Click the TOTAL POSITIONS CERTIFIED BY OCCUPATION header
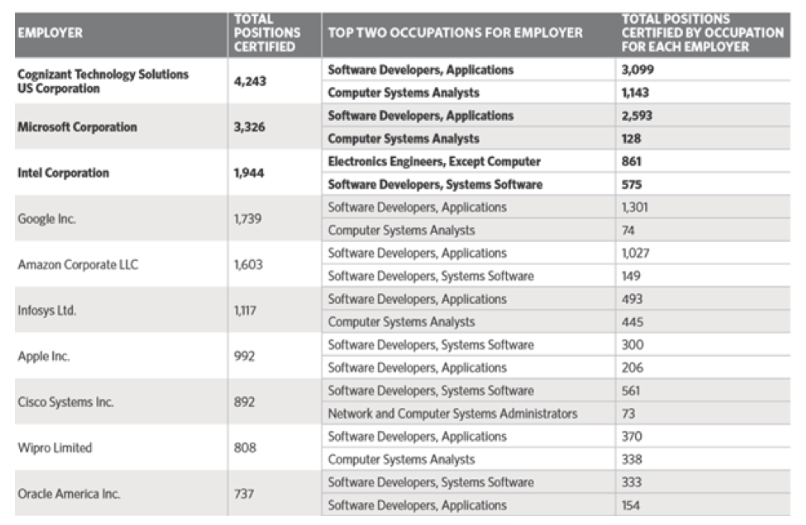Viewport: 806px width, 525px height. (x=703, y=34)
